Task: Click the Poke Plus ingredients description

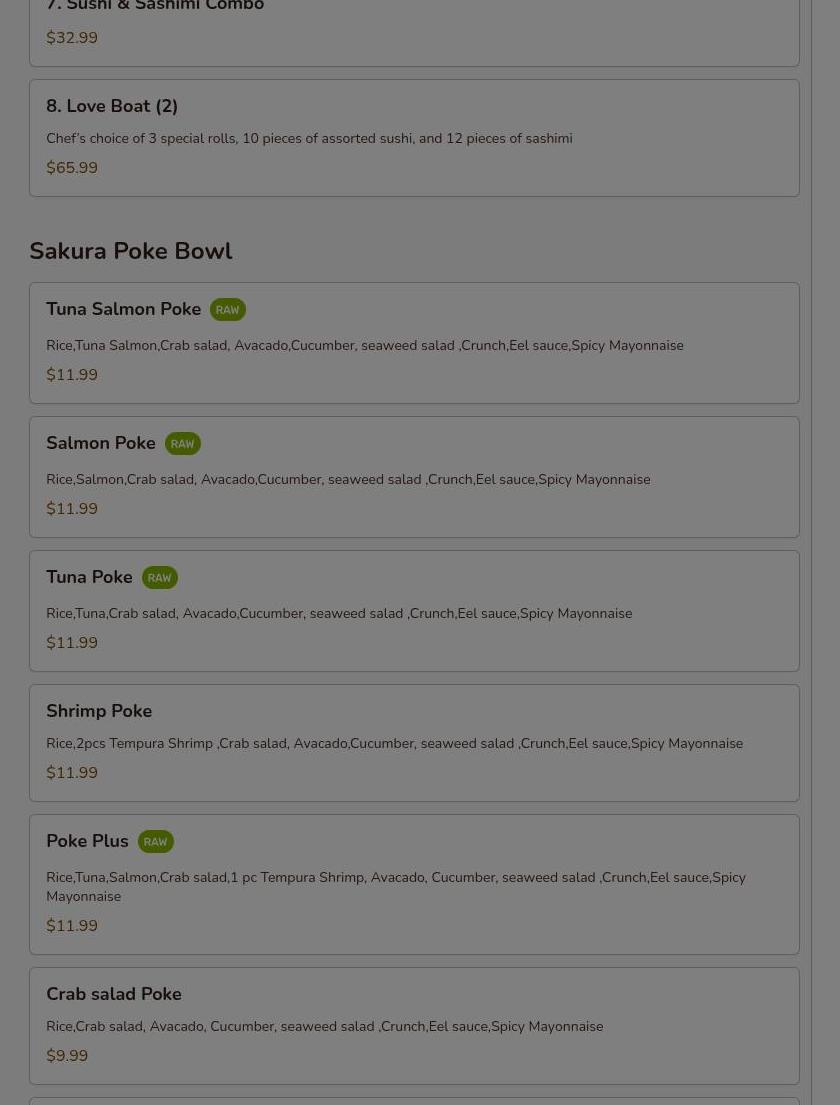Action: pyautogui.click(x=396, y=887)
